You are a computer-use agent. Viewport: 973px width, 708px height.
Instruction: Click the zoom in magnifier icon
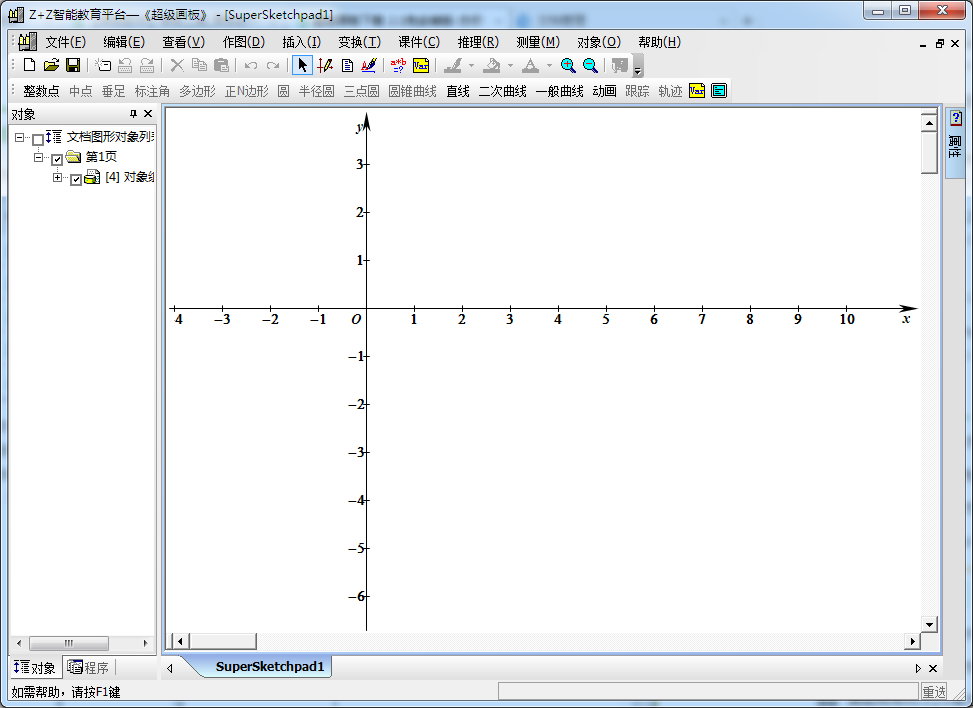click(x=568, y=65)
